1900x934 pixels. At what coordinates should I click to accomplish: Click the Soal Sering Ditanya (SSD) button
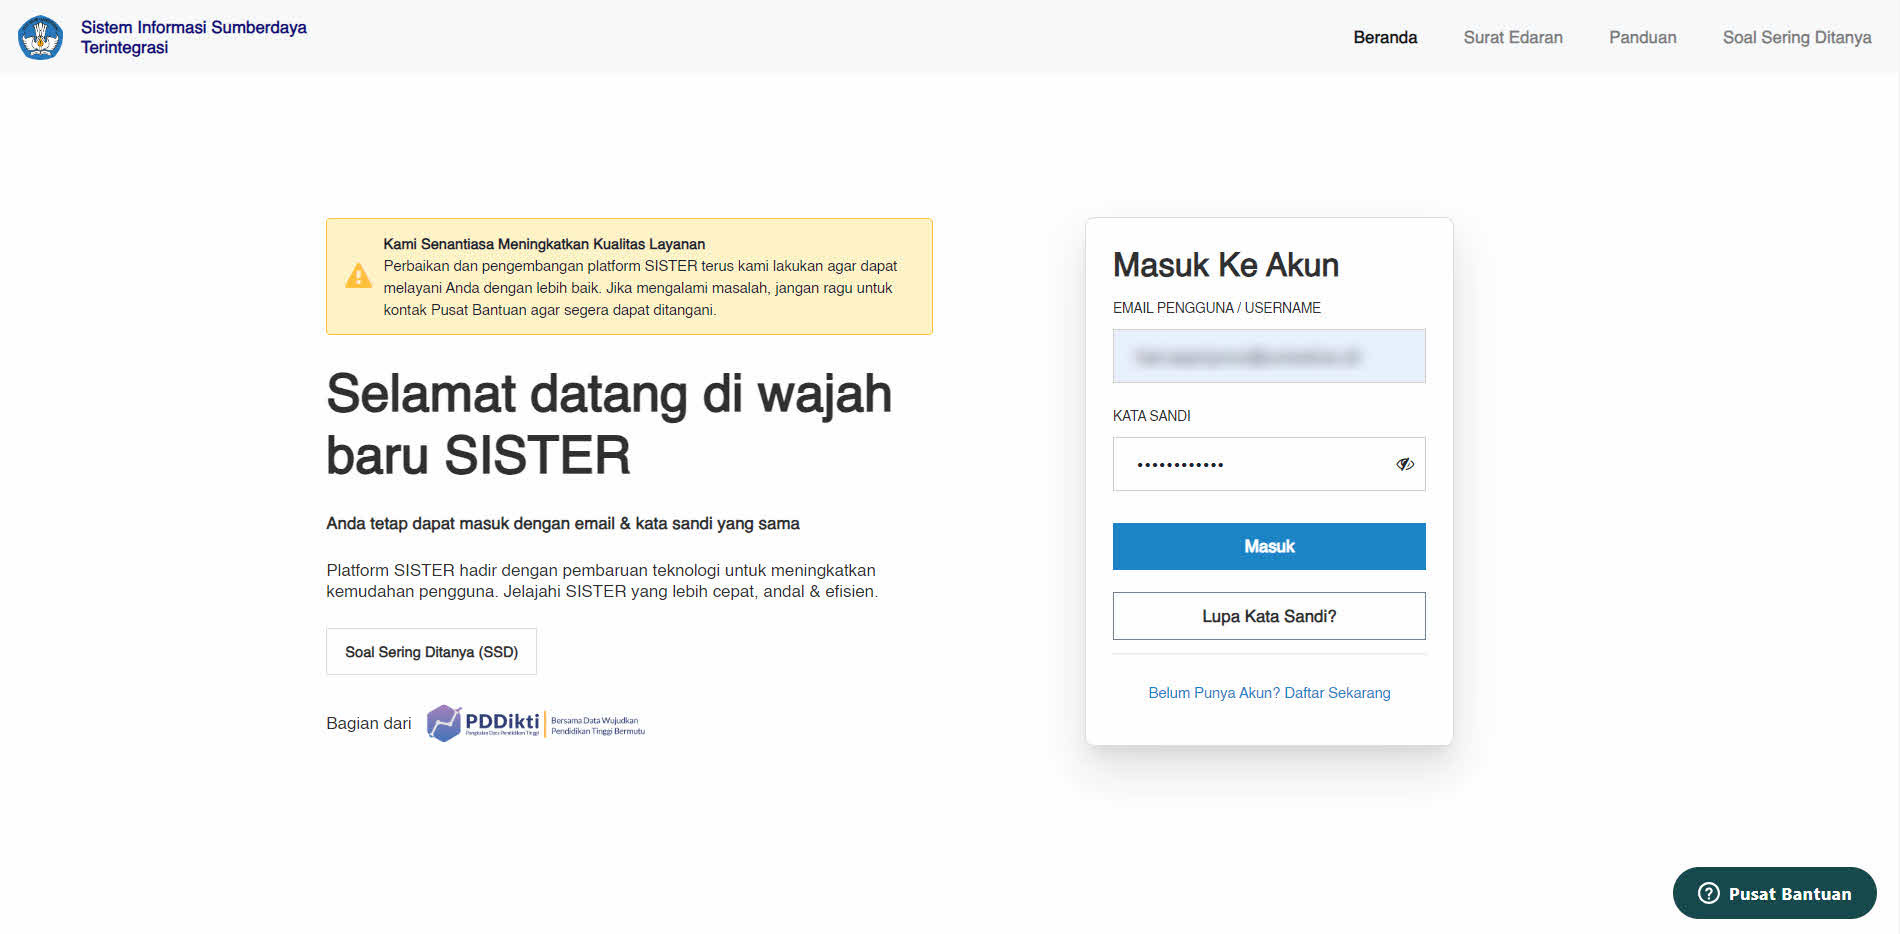pos(431,652)
